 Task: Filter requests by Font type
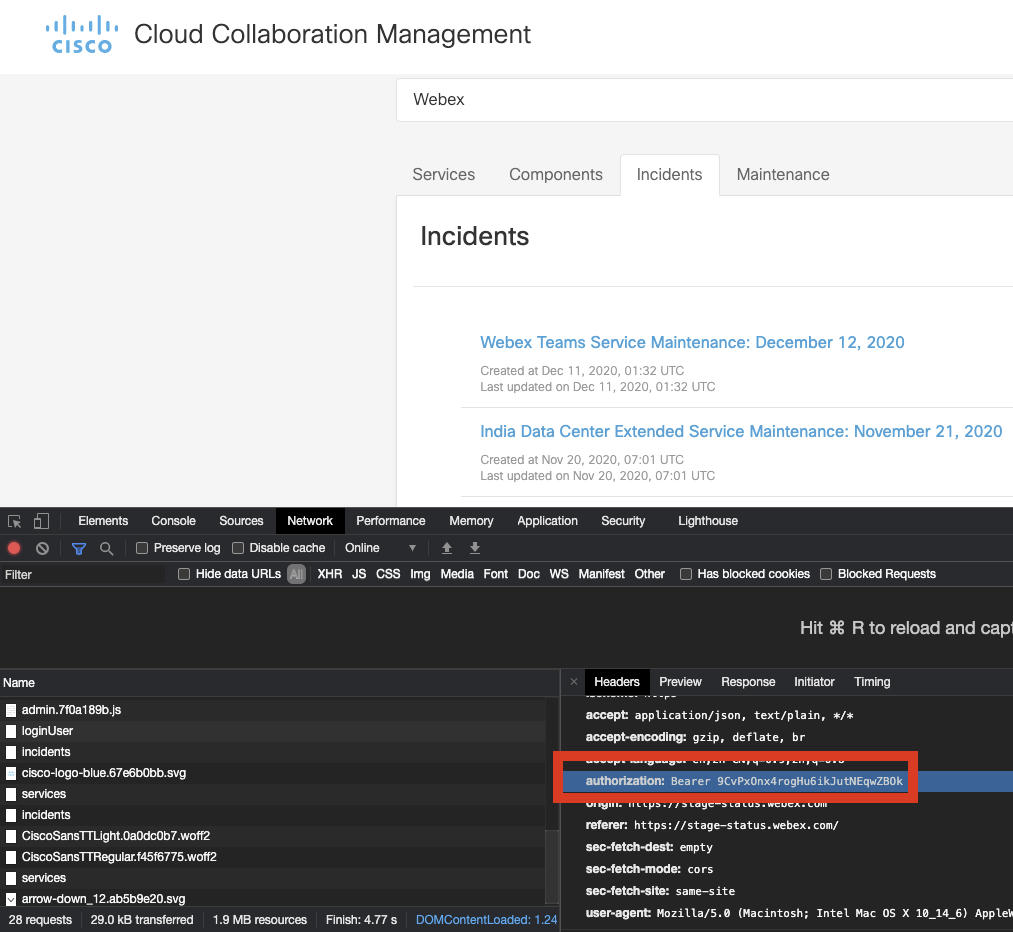(496, 574)
